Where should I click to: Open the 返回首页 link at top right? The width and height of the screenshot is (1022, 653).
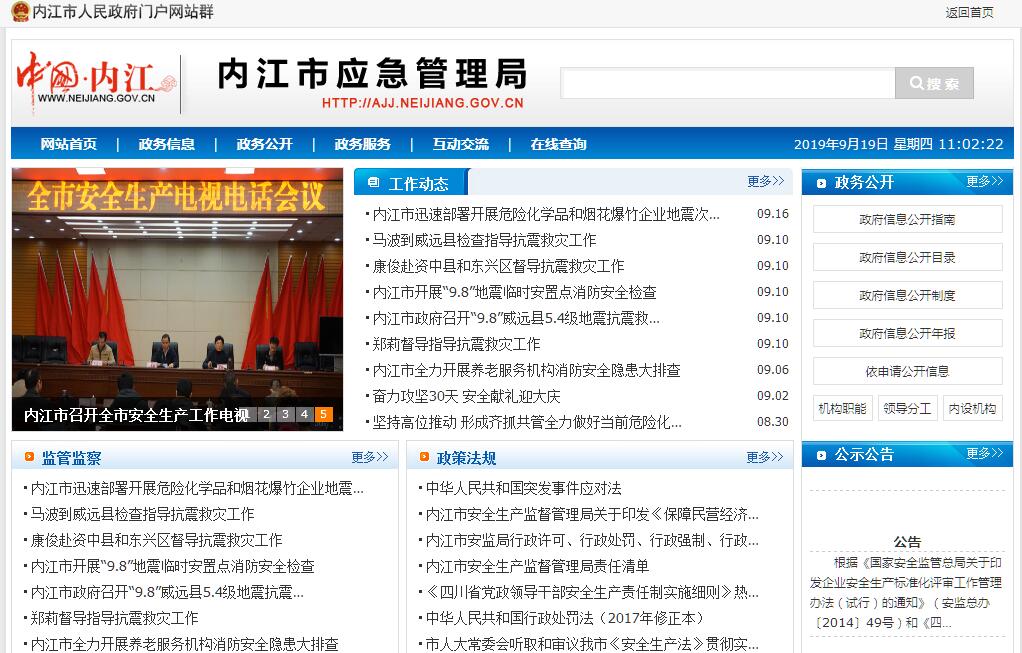(969, 12)
